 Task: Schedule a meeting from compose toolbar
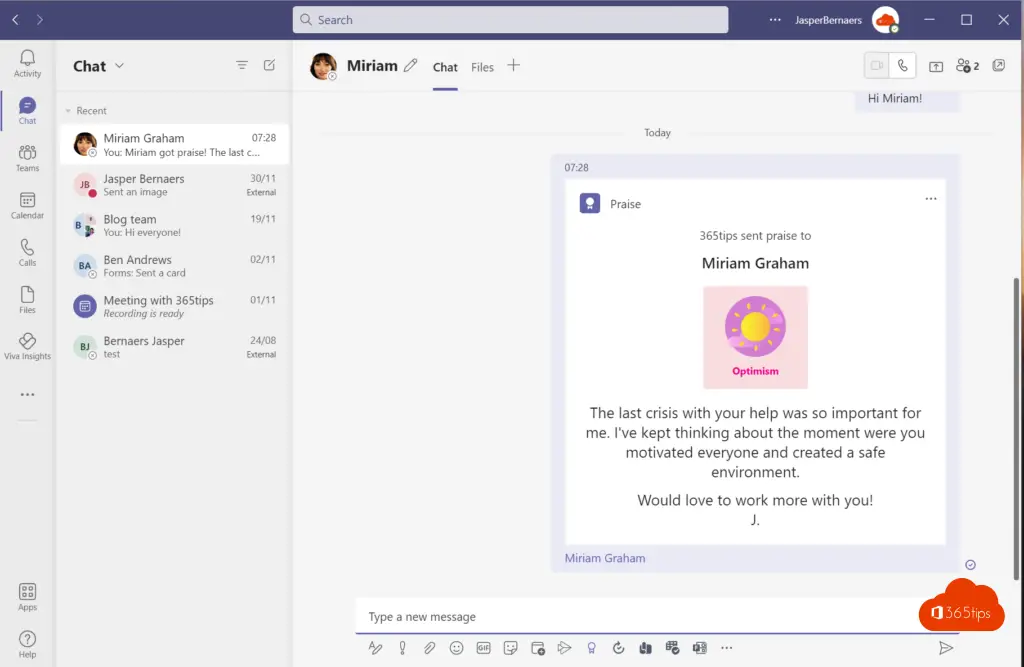pos(537,648)
